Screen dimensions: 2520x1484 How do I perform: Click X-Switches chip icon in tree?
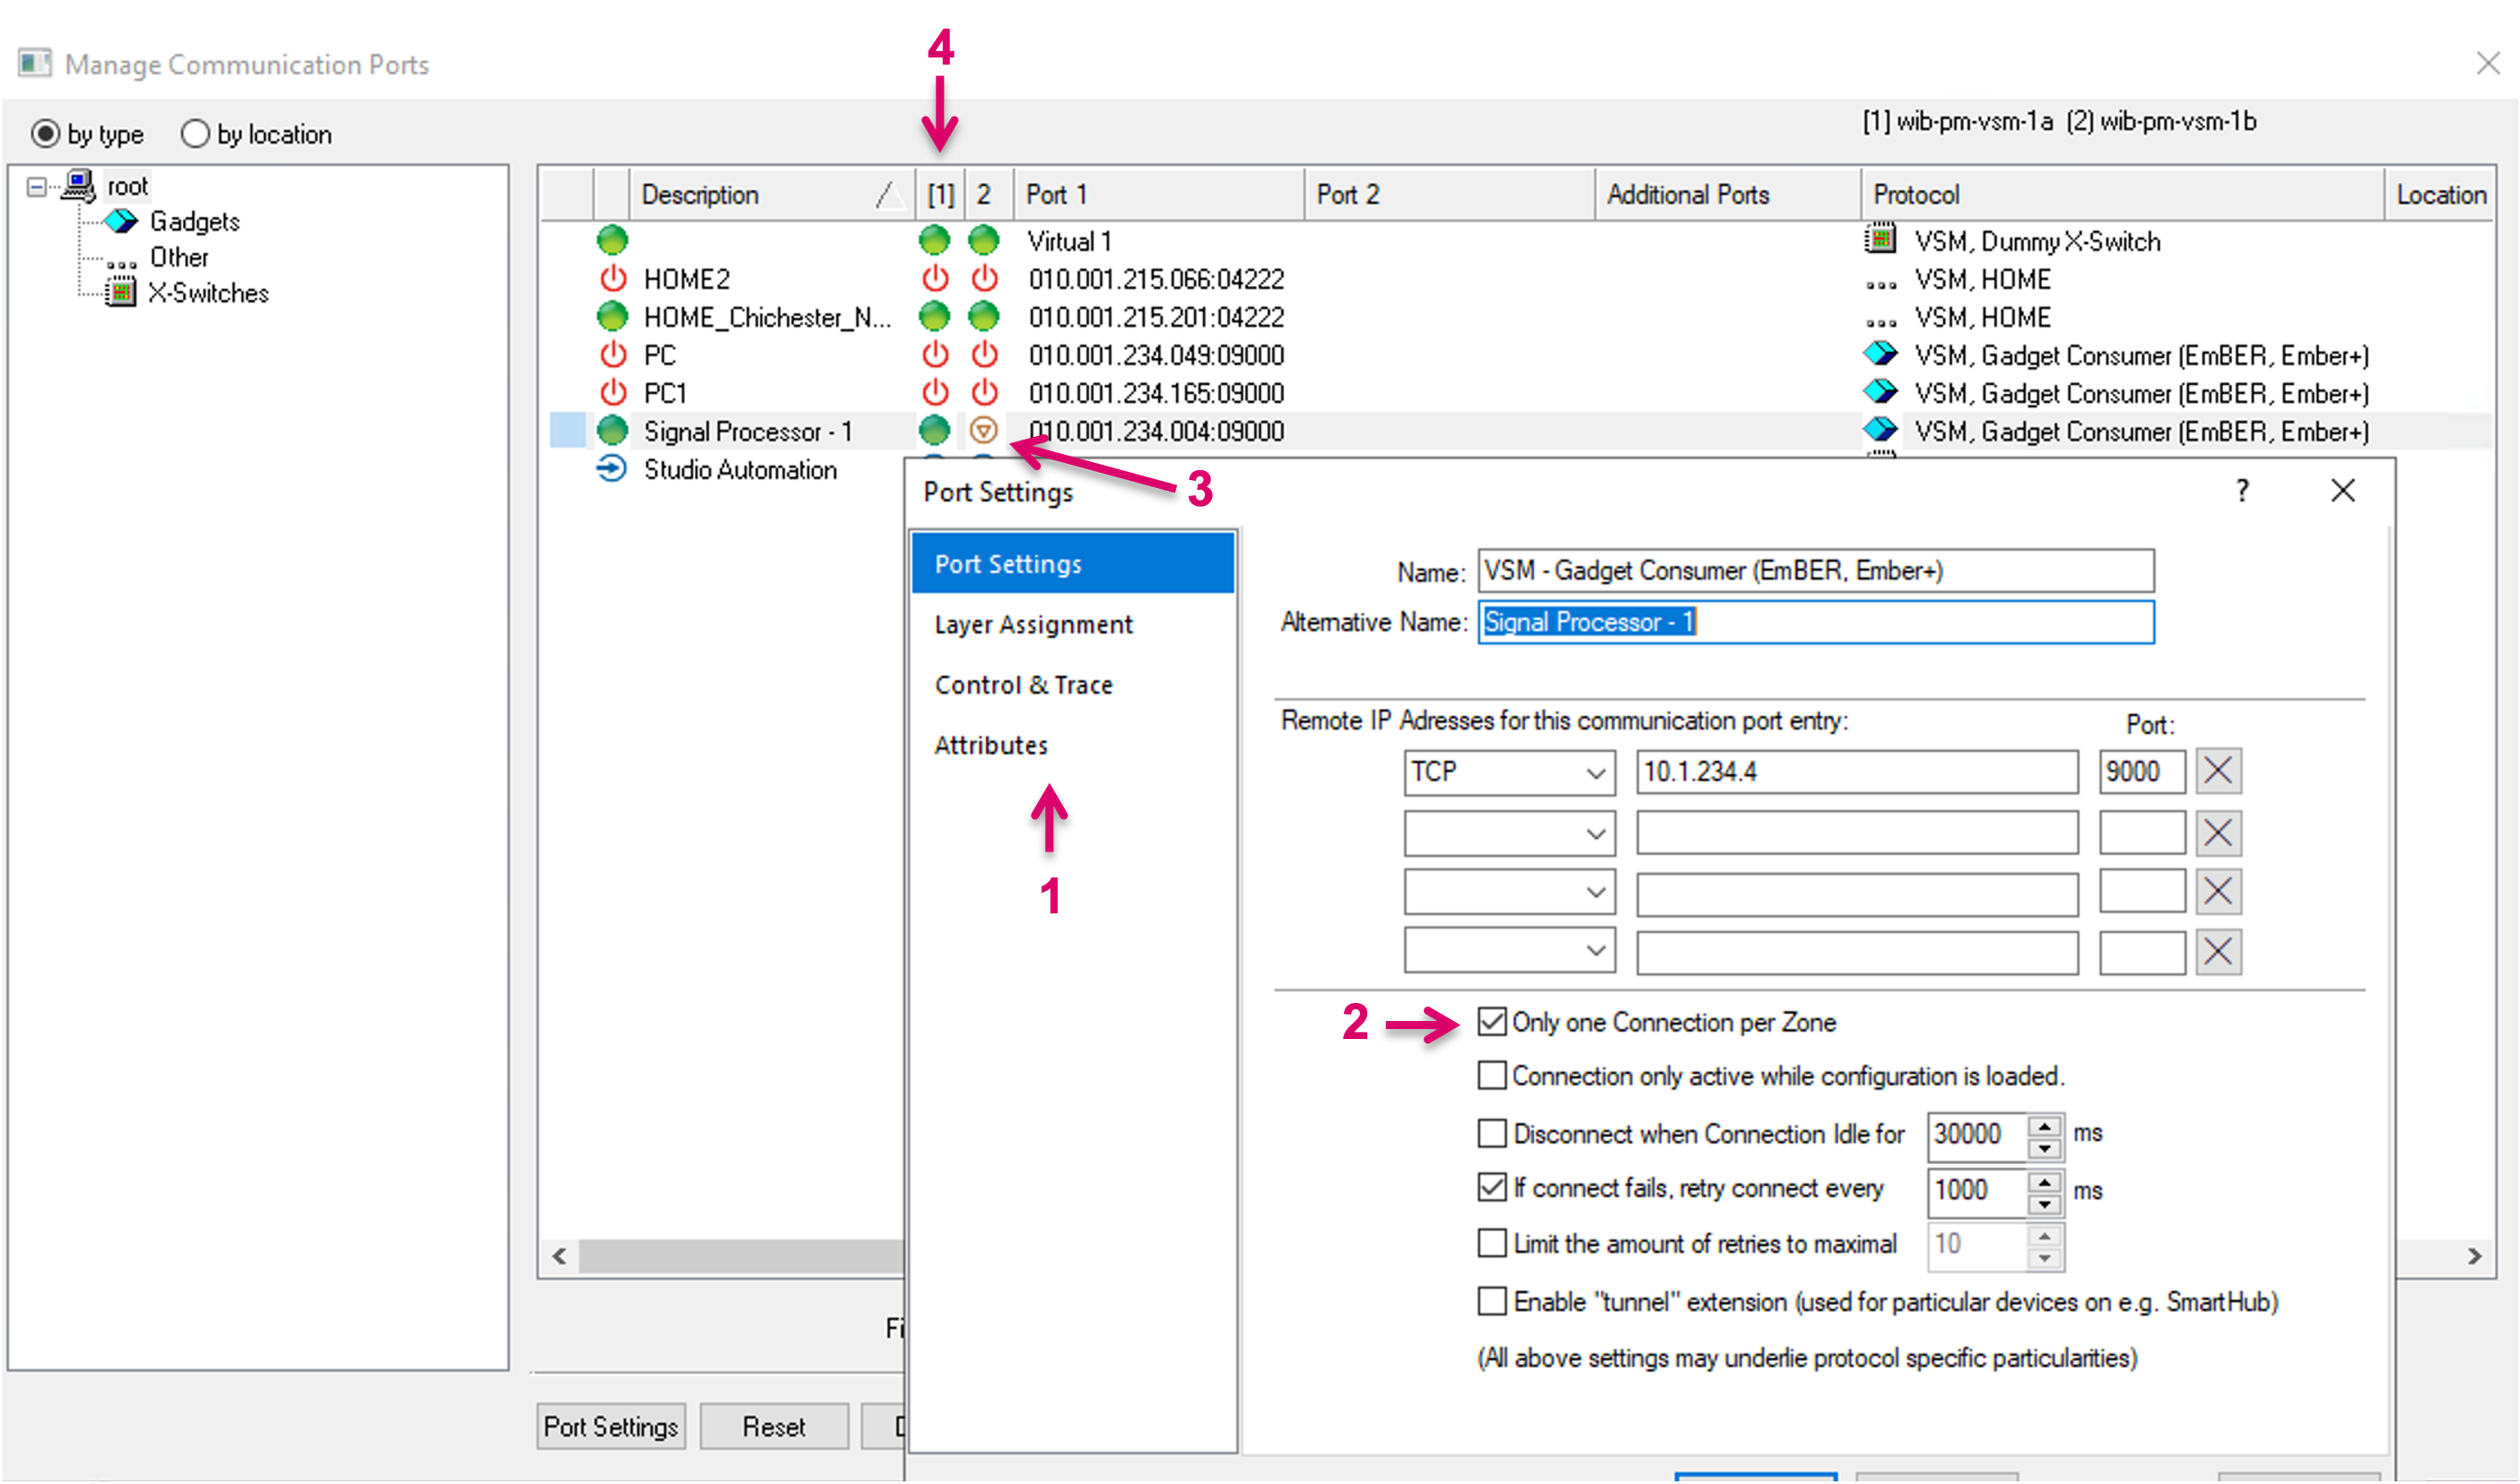121,293
